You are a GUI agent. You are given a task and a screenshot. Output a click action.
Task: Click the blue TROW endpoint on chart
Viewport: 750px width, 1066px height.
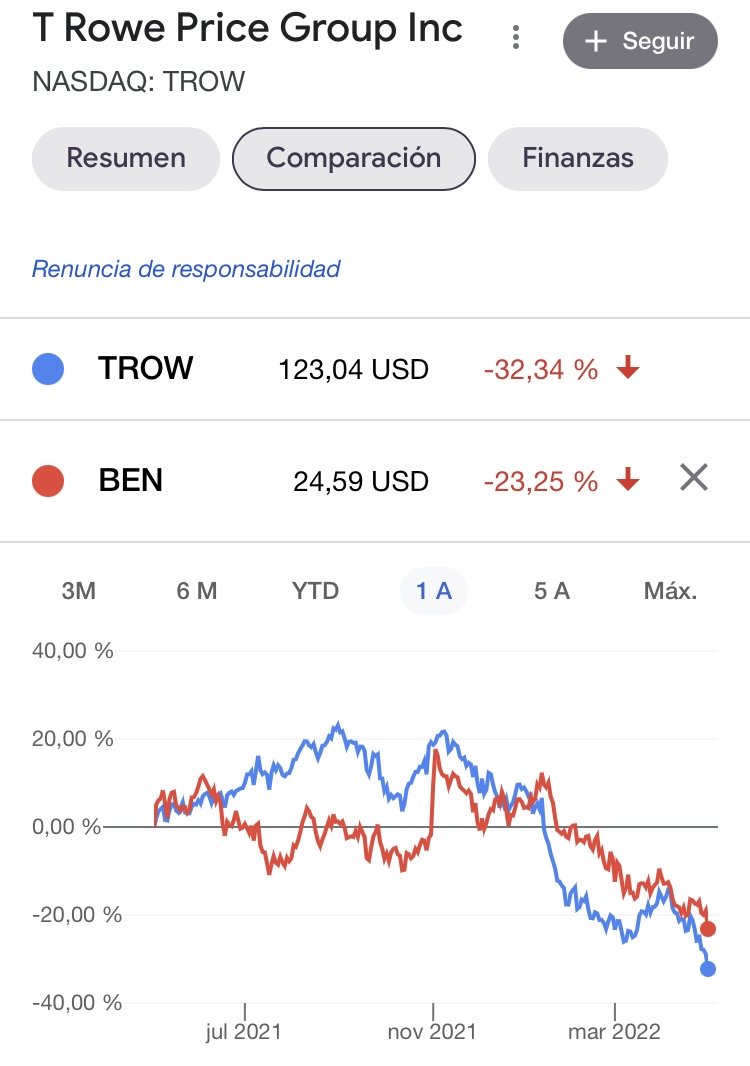pos(708,968)
